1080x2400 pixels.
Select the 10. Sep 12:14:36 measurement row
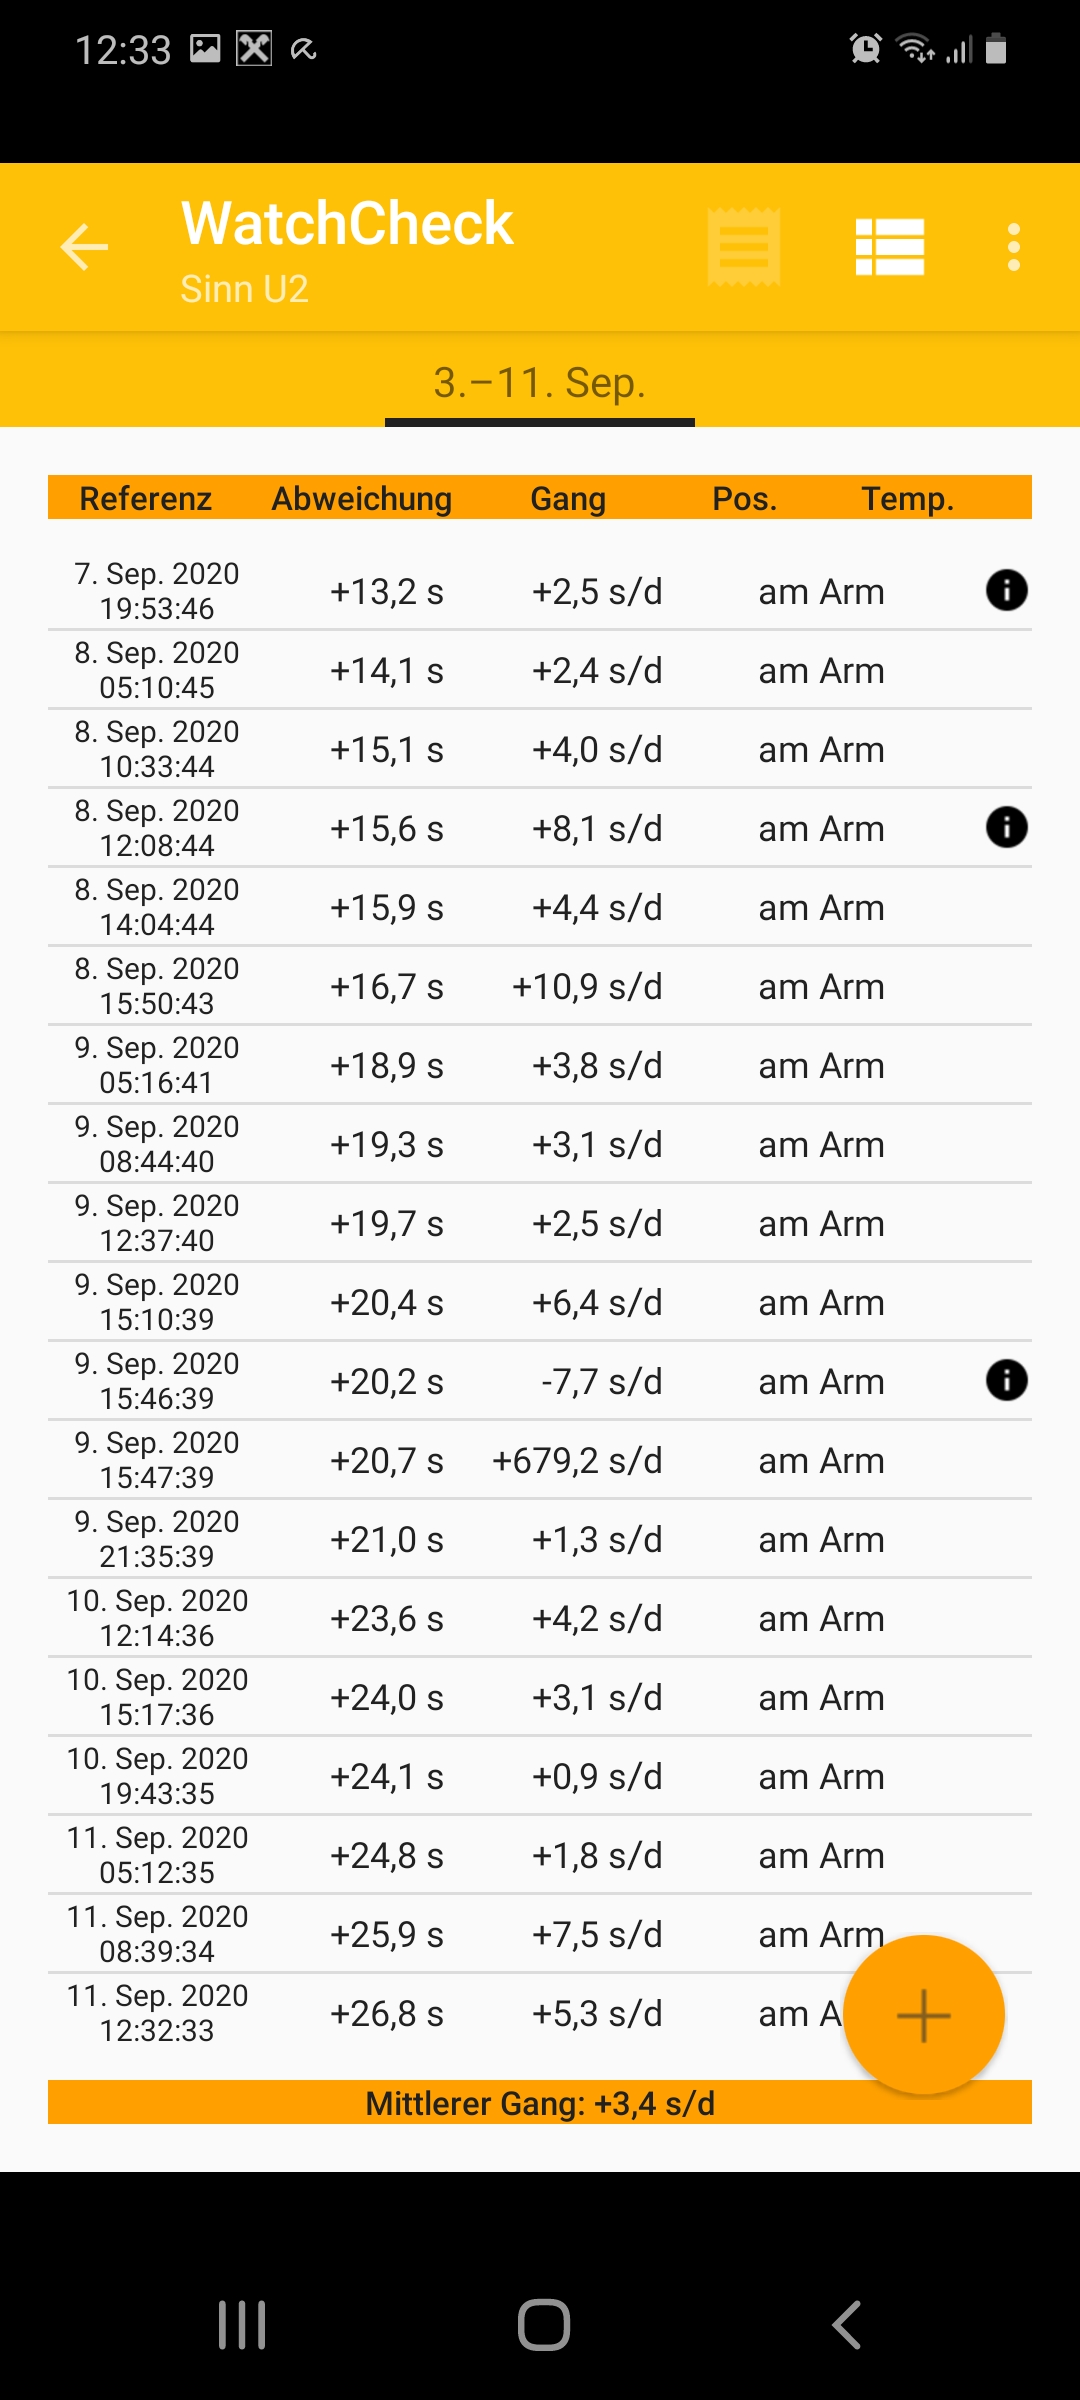pyautogui.click(x=540, y=1618)
